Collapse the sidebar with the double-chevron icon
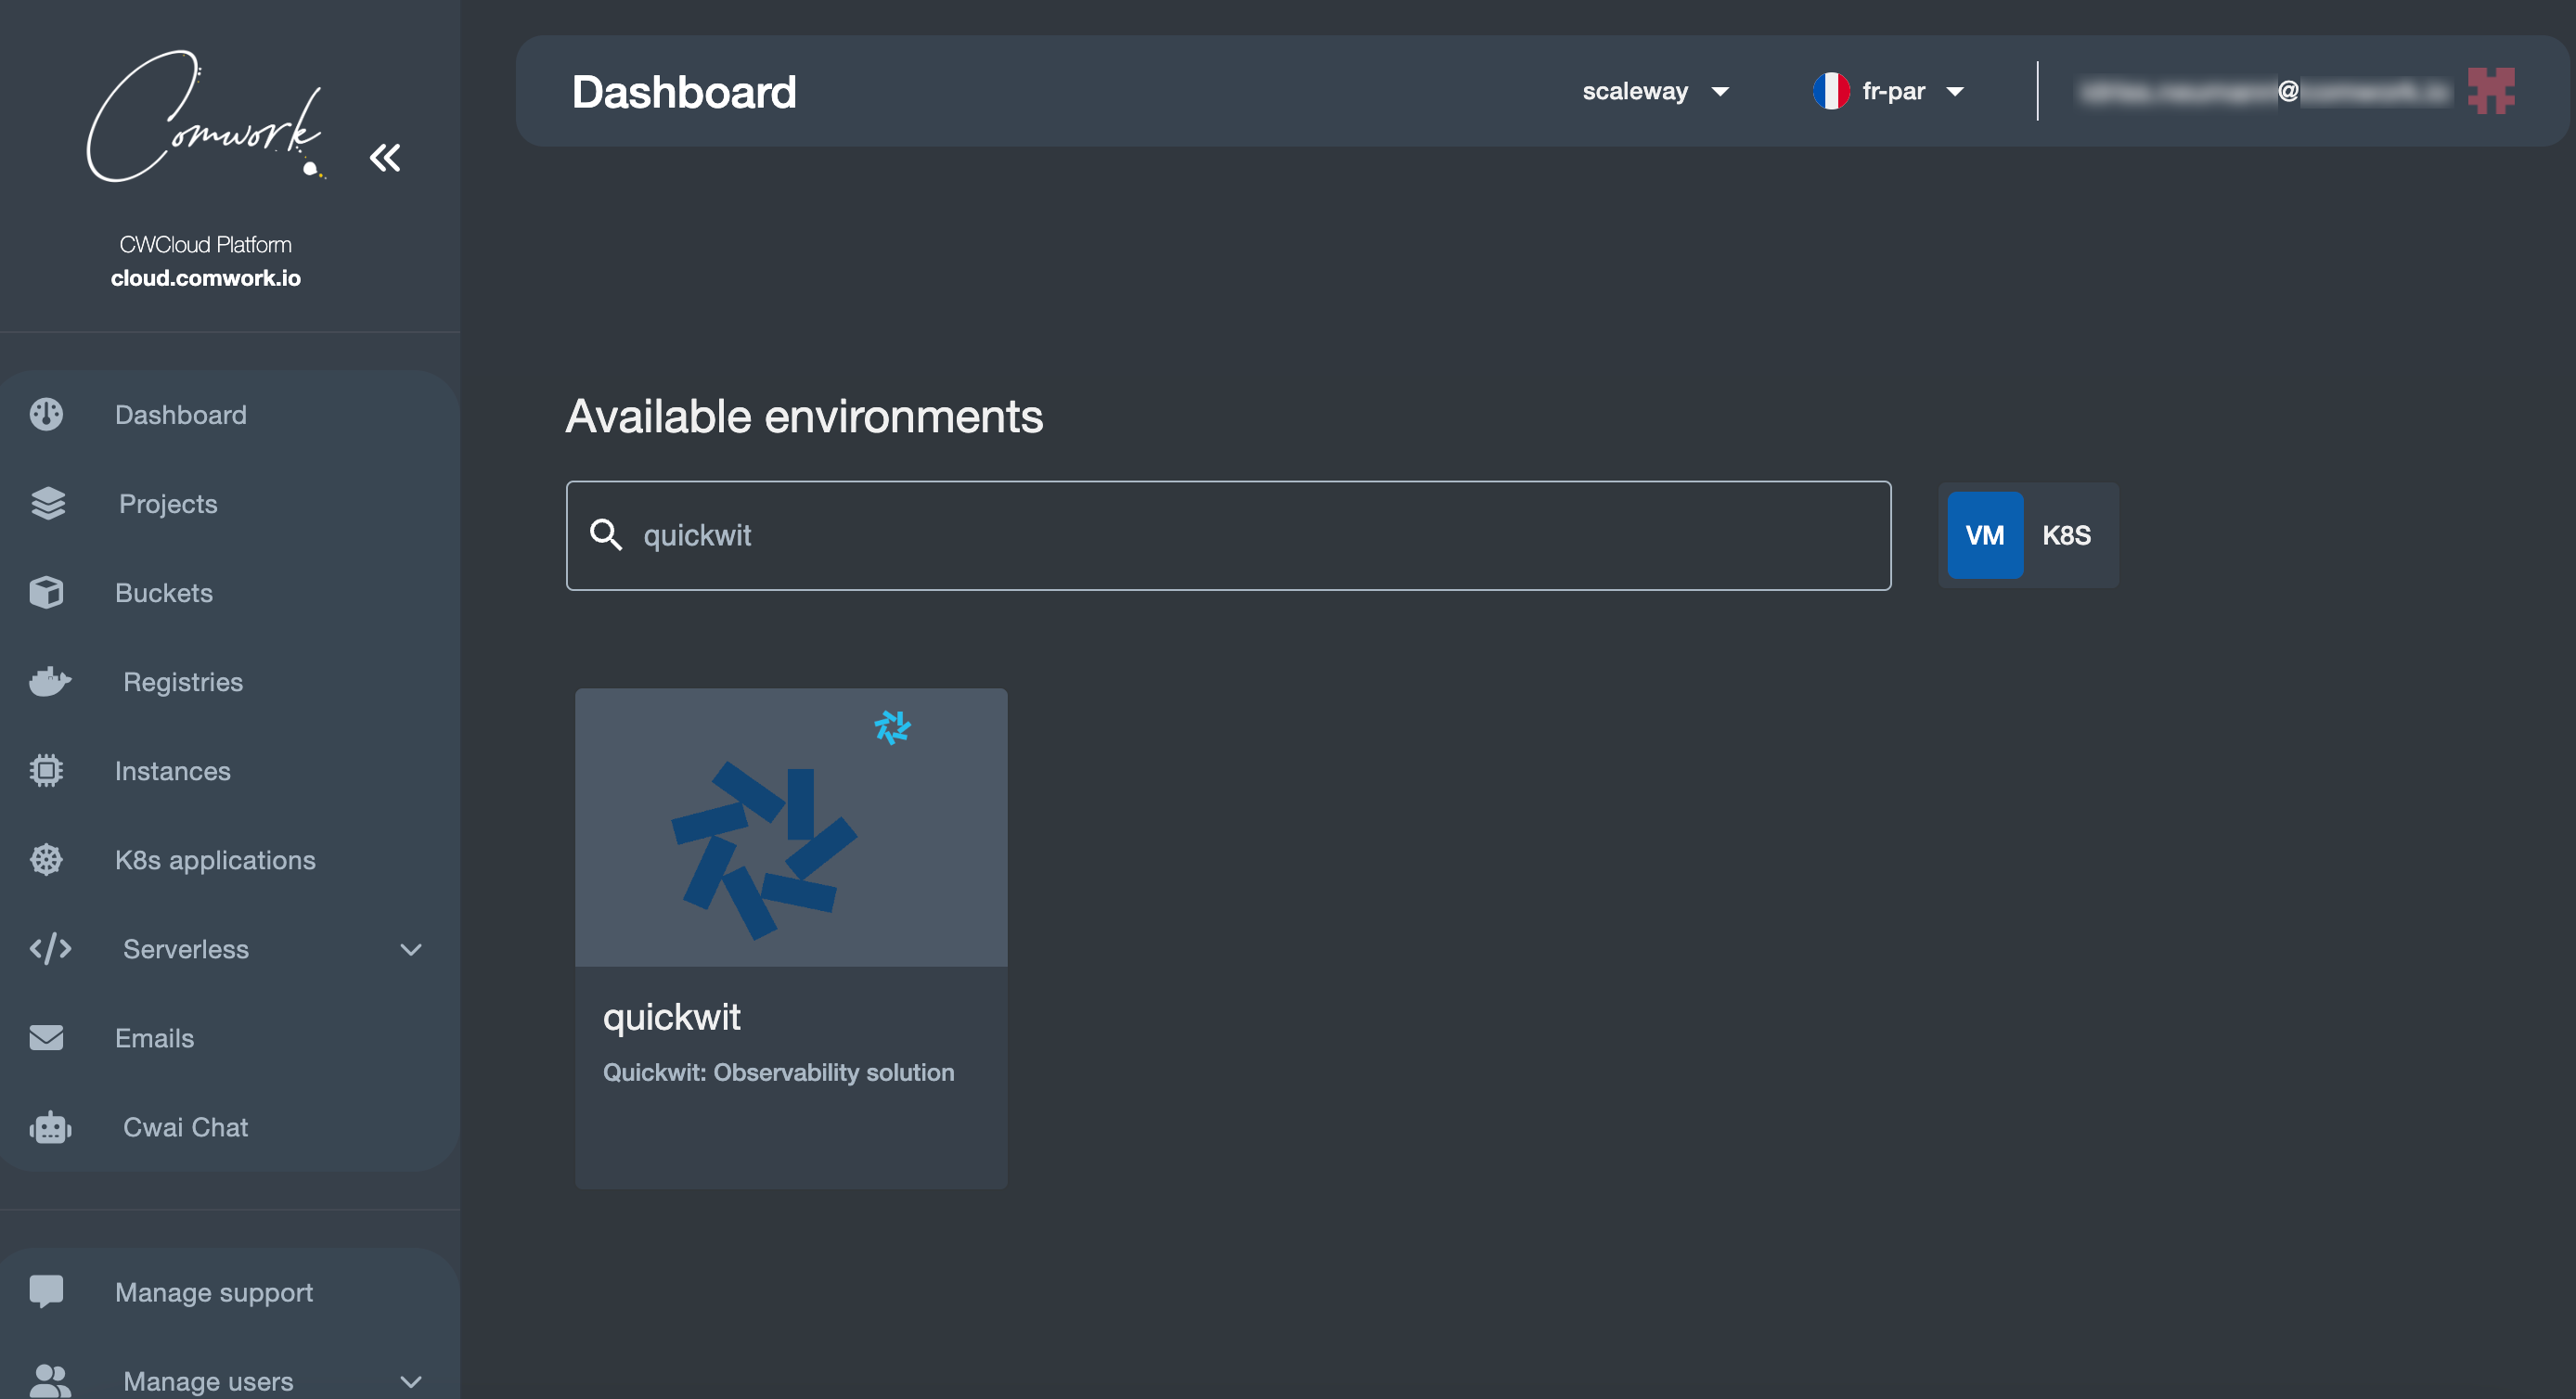Screen dimensions: 2576x1399 [x=385, y=157]
